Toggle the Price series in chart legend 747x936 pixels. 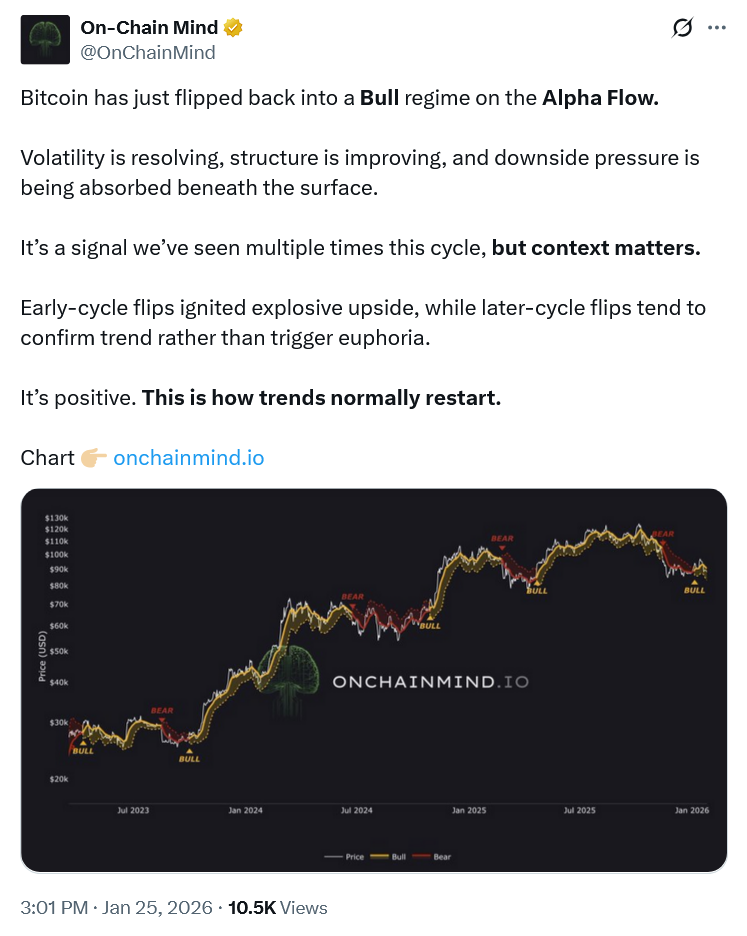pos(346,857)
